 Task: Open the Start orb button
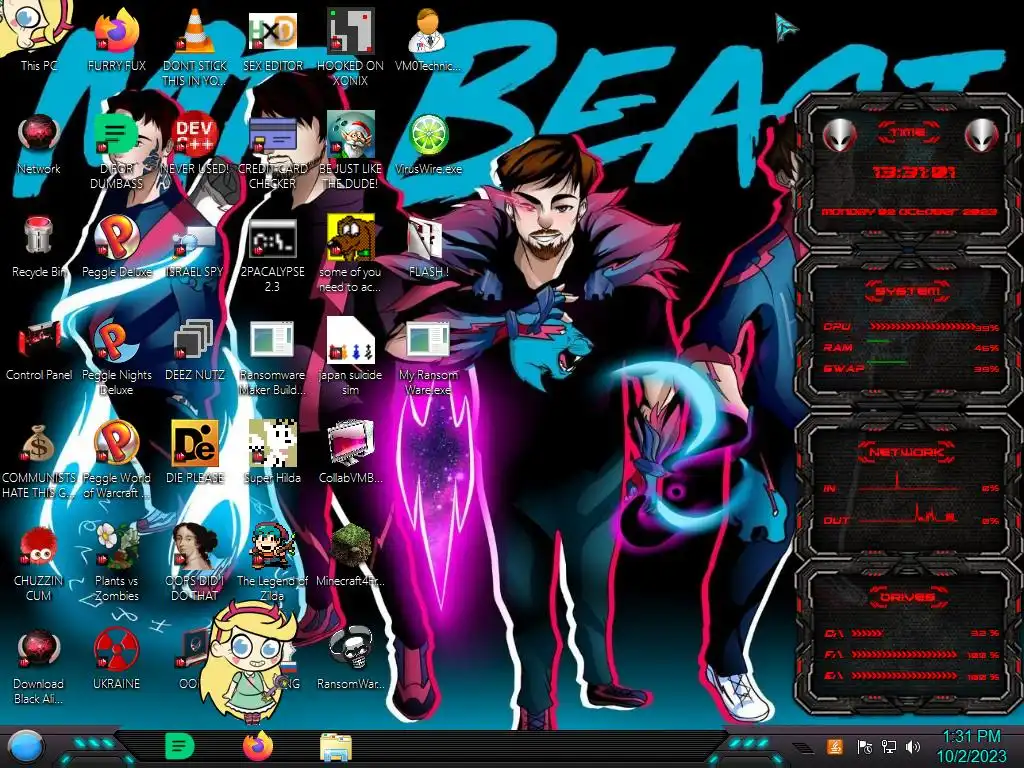point(25,747)
